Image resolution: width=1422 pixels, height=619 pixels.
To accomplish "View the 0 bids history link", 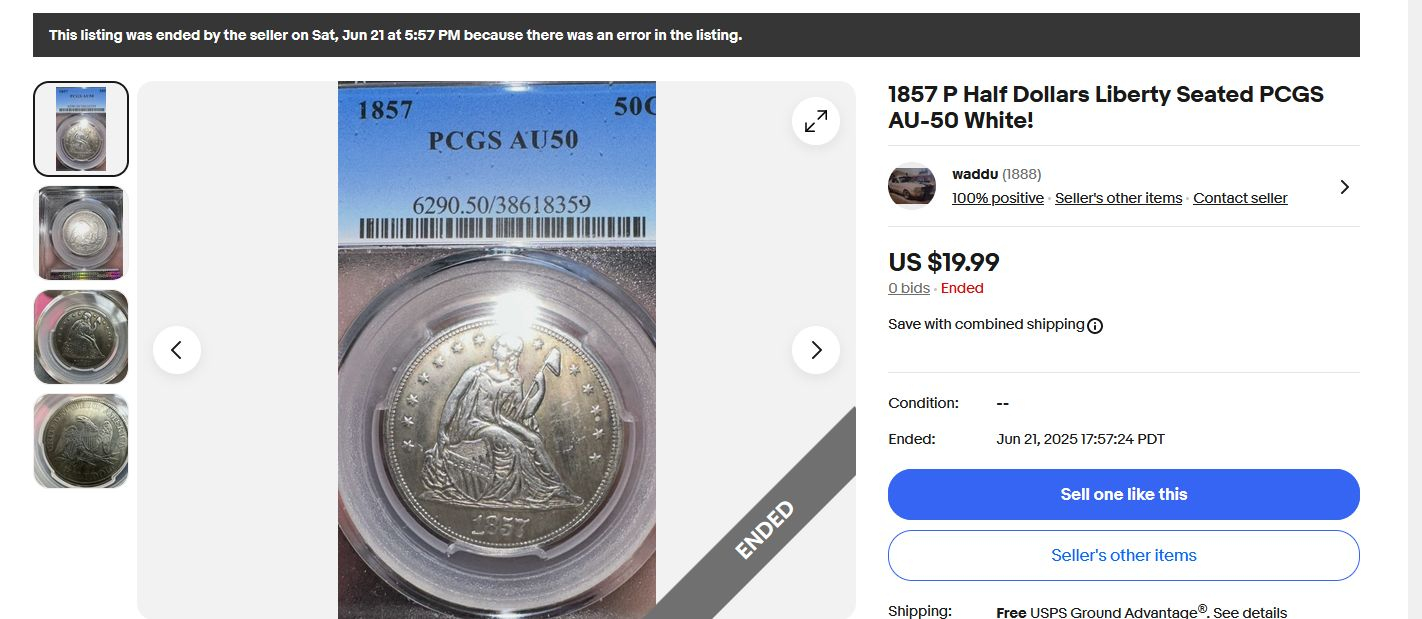I will pos(909,288).
